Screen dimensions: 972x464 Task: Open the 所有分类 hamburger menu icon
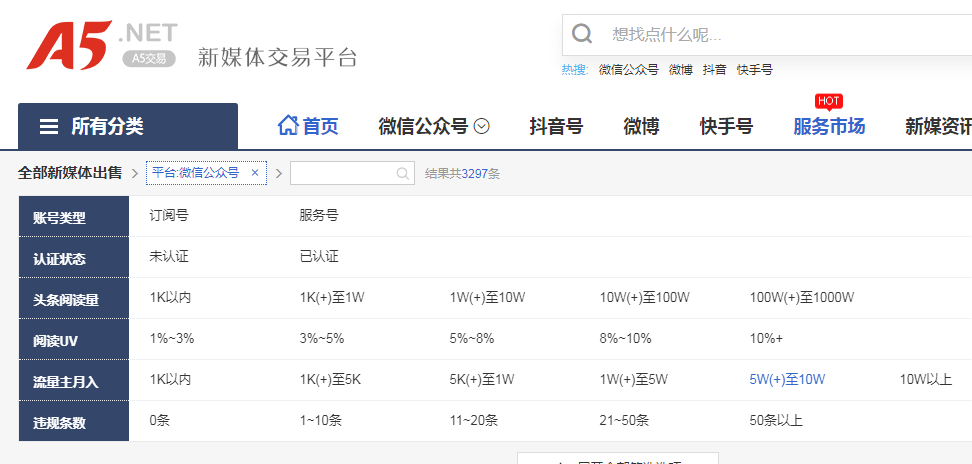pyautogui.click(x=48, y=127)
